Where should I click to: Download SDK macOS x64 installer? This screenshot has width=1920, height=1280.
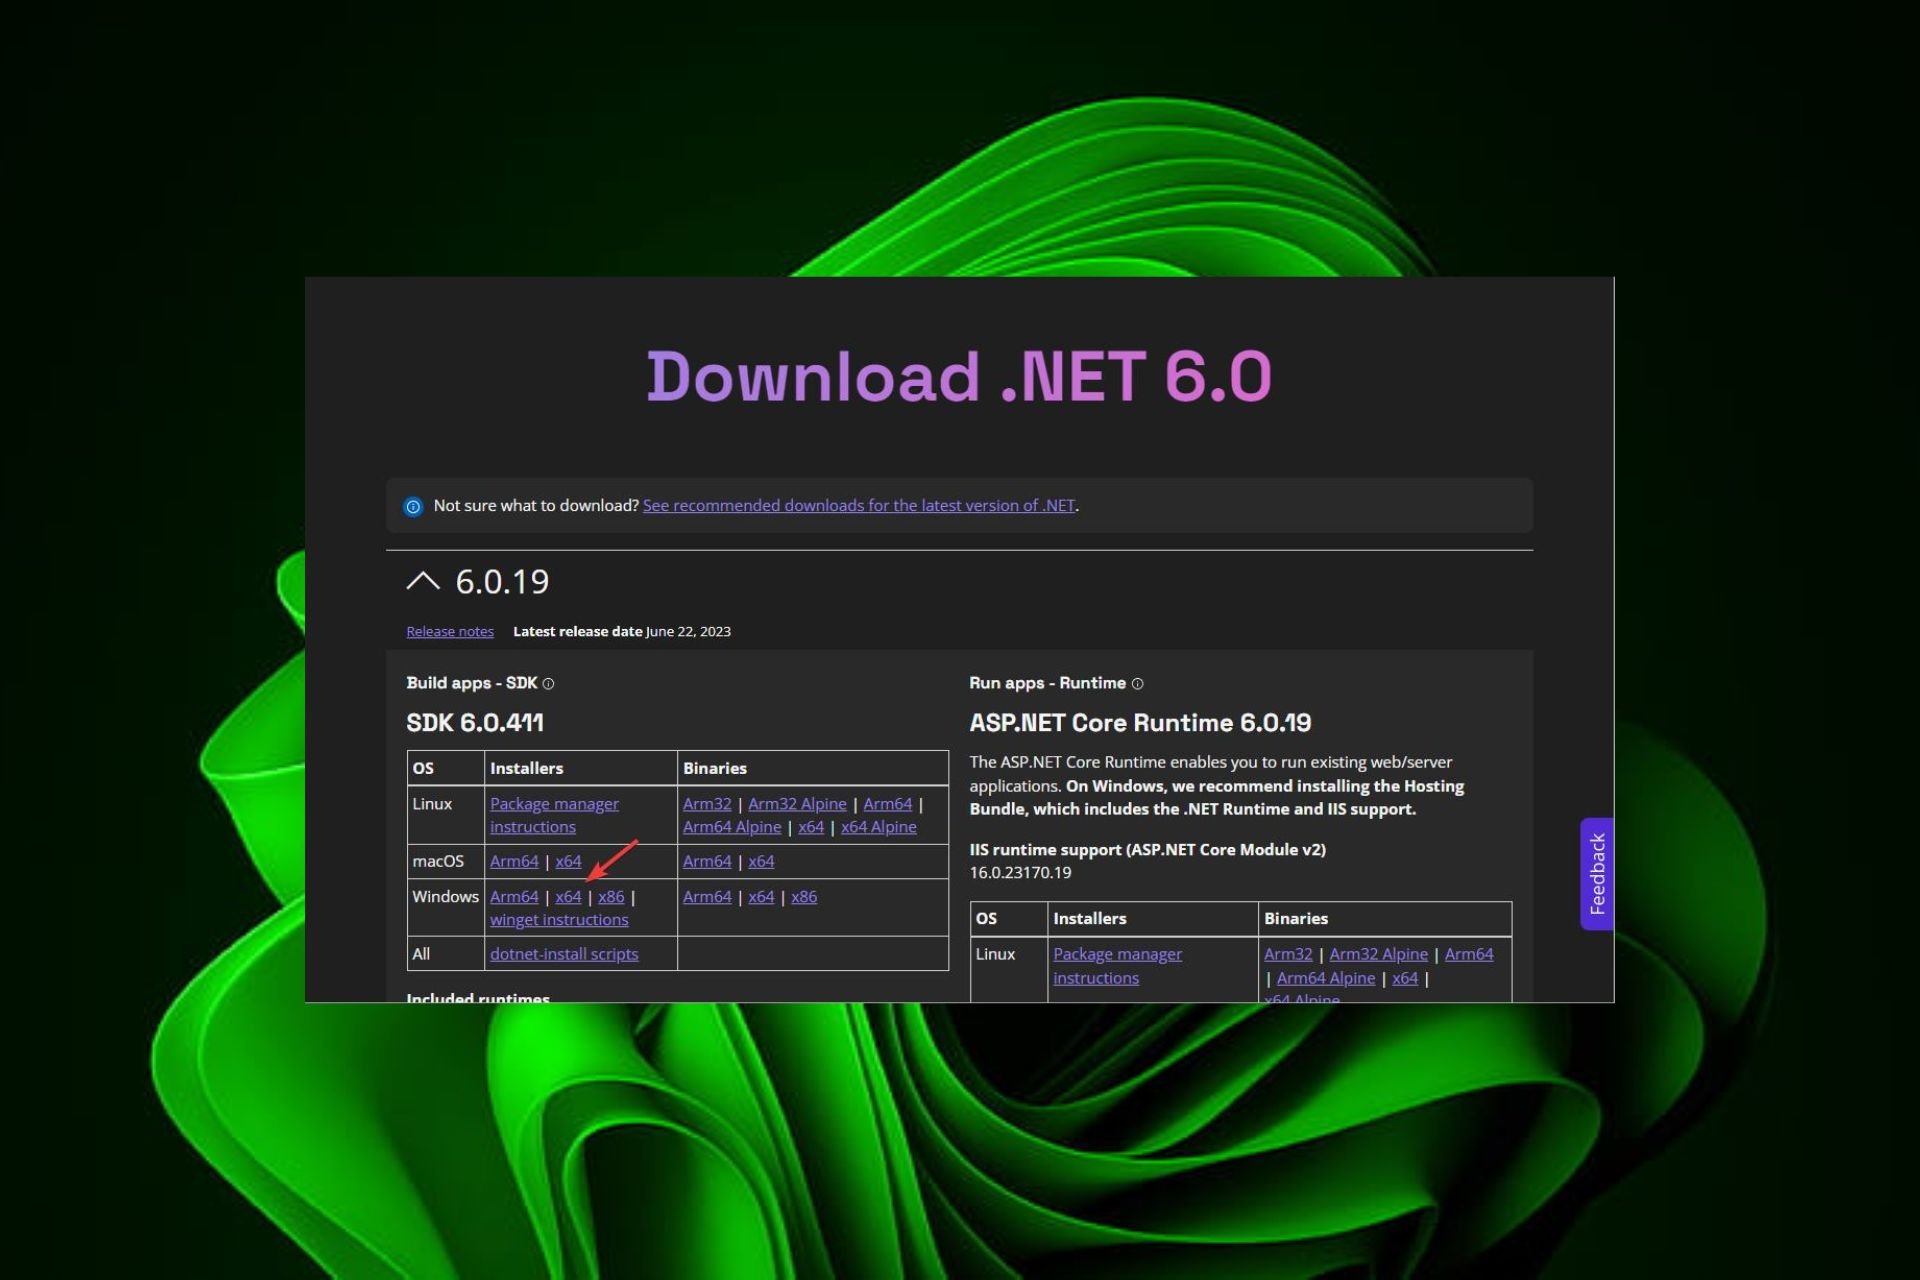[x=568, y=861]
